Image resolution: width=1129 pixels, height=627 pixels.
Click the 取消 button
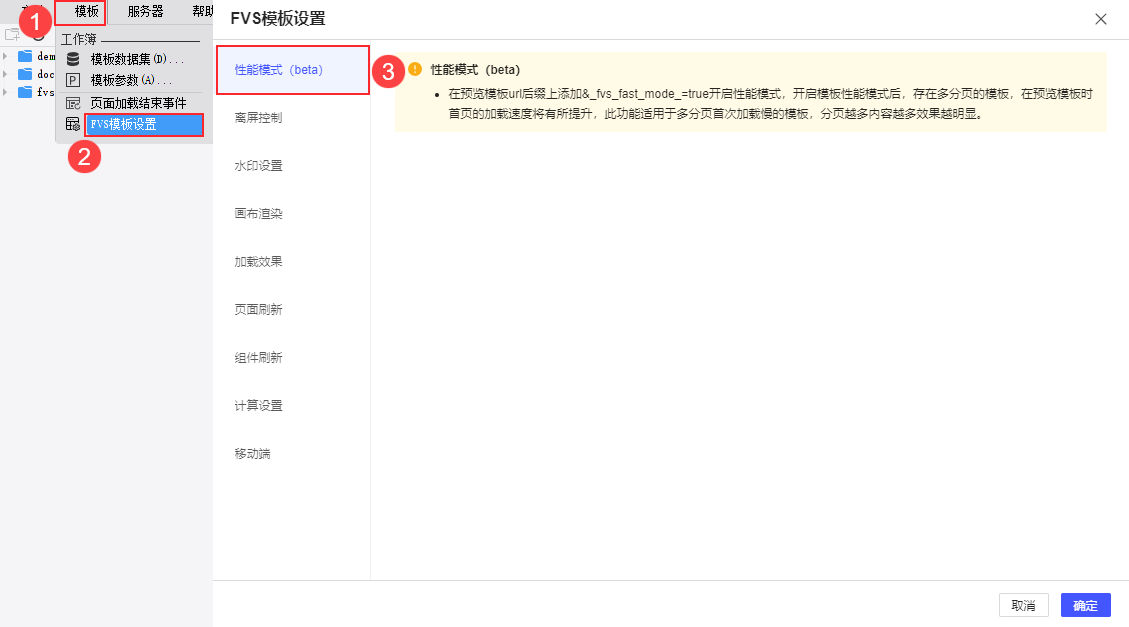pyautogui.click(x=1023, y=605)
